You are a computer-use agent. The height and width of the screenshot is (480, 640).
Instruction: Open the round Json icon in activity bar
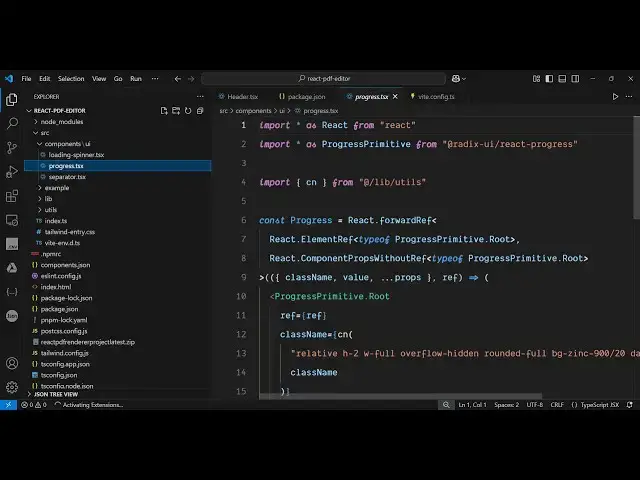[x=12, y=316]
